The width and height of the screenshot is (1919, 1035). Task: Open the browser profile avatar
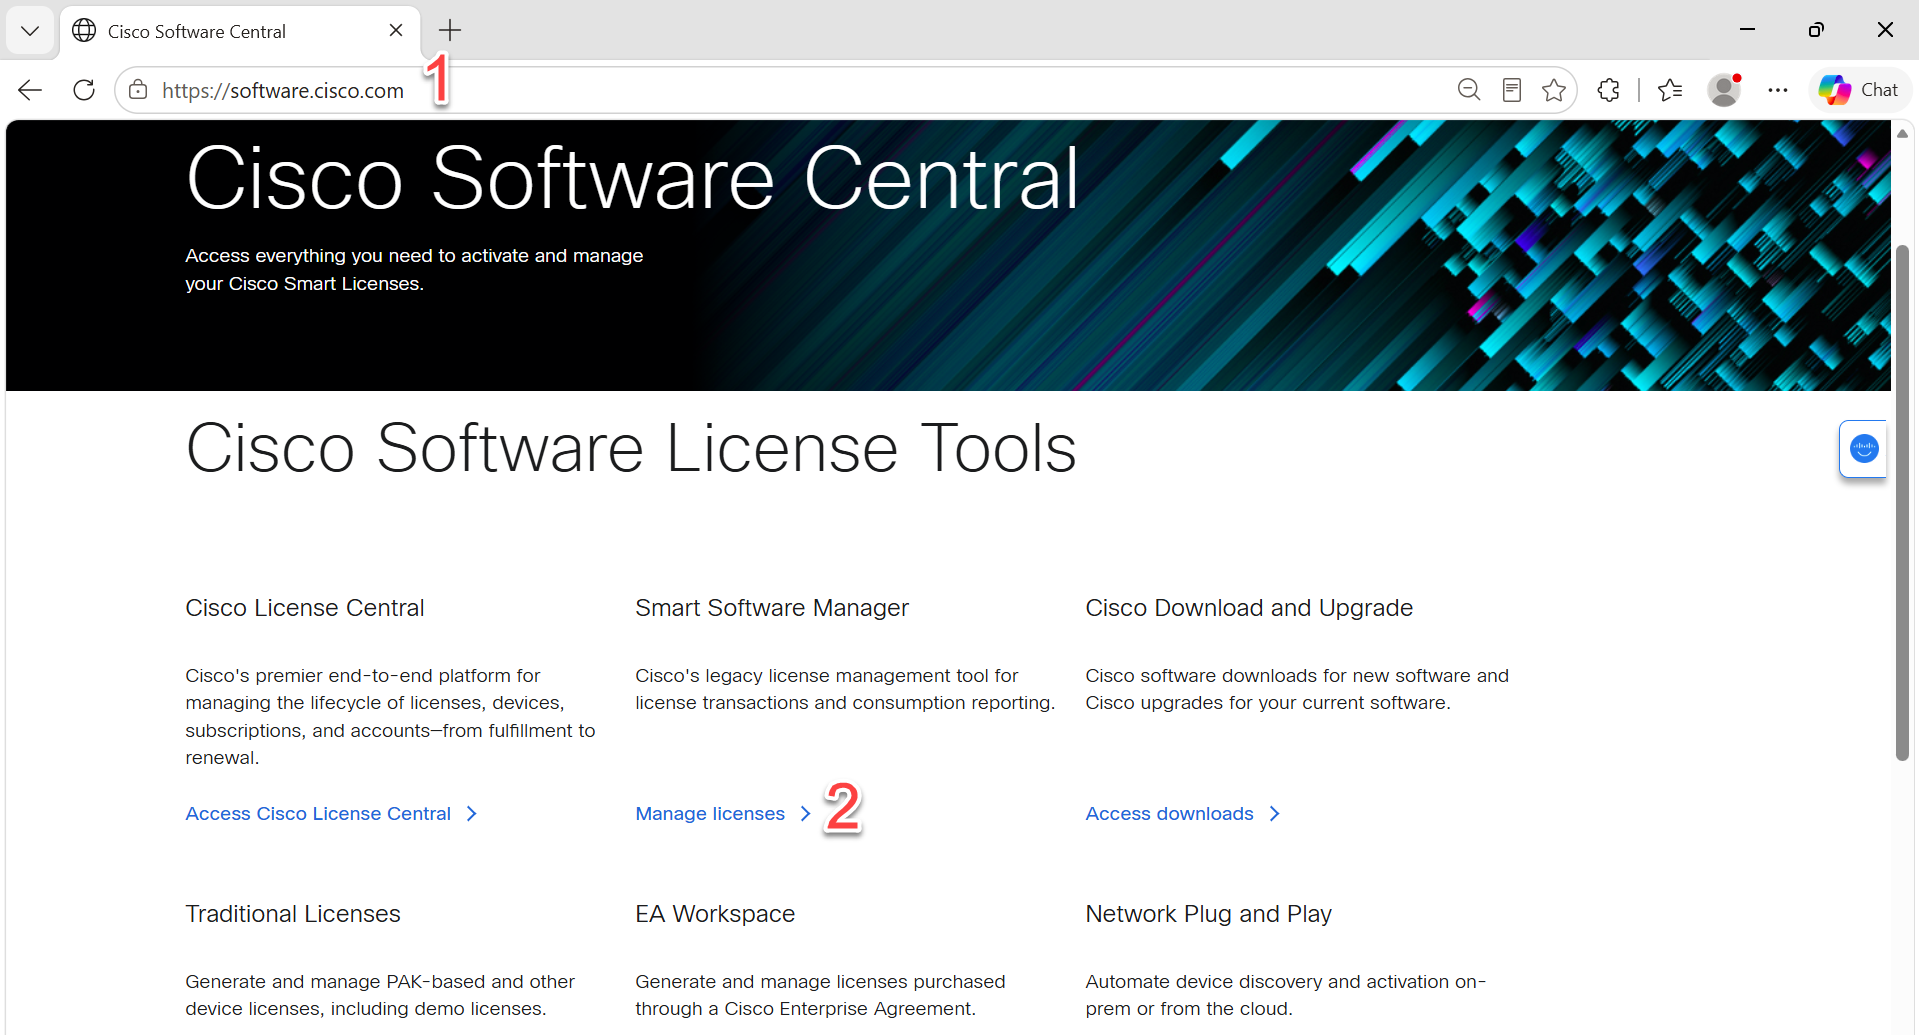click(x=1724, y=90)
